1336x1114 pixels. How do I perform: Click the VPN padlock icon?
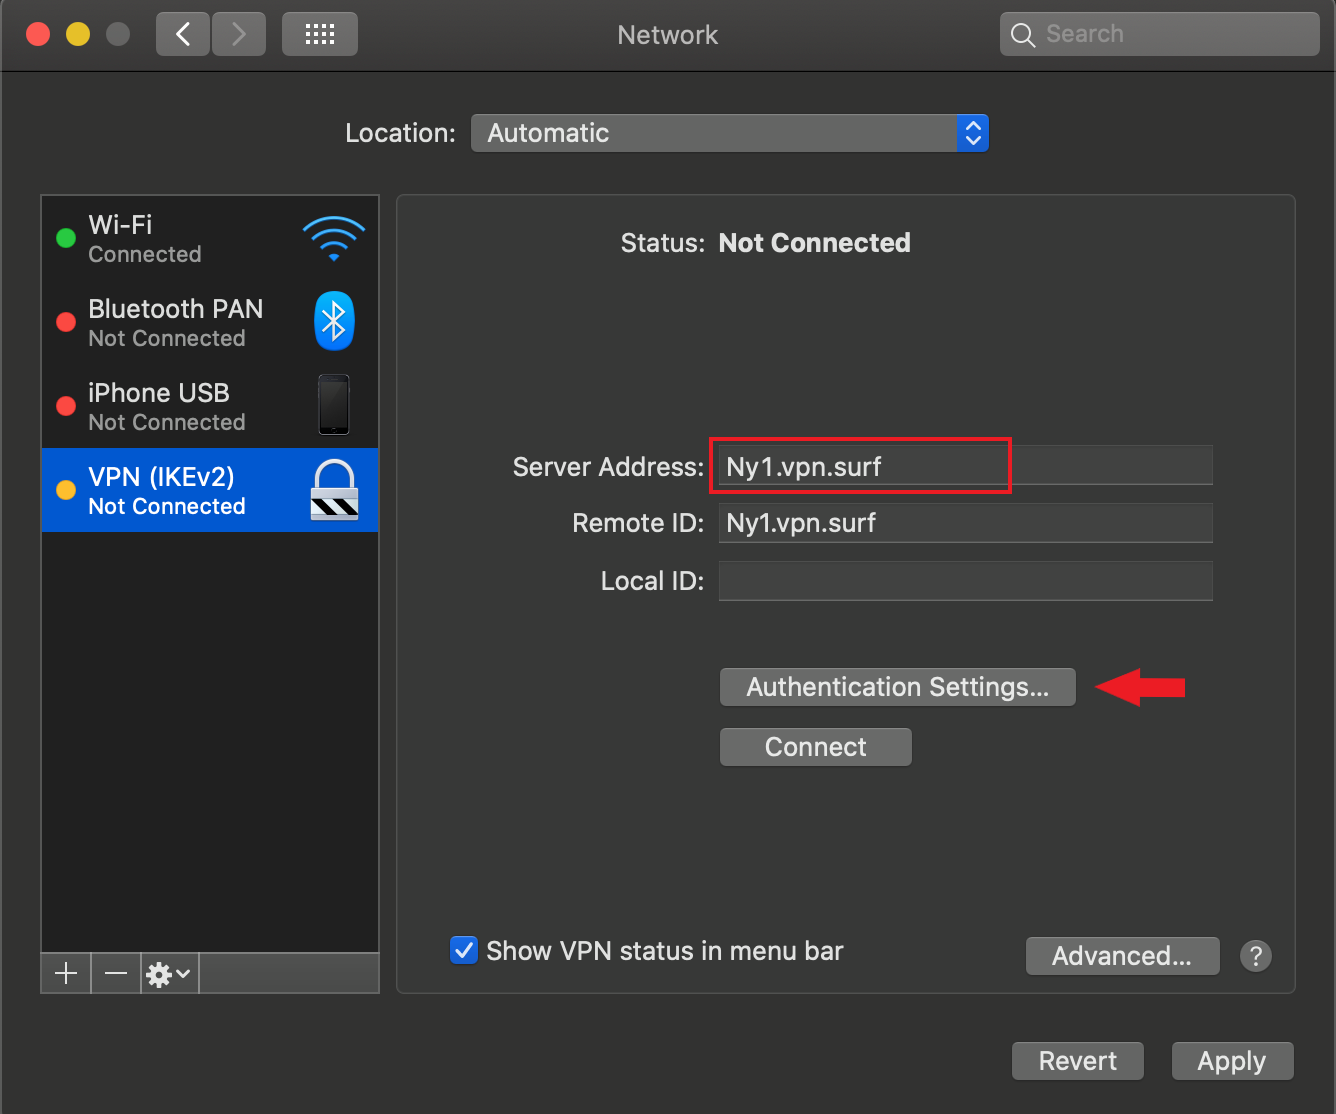pyautogui.click(x=334, y=490)
